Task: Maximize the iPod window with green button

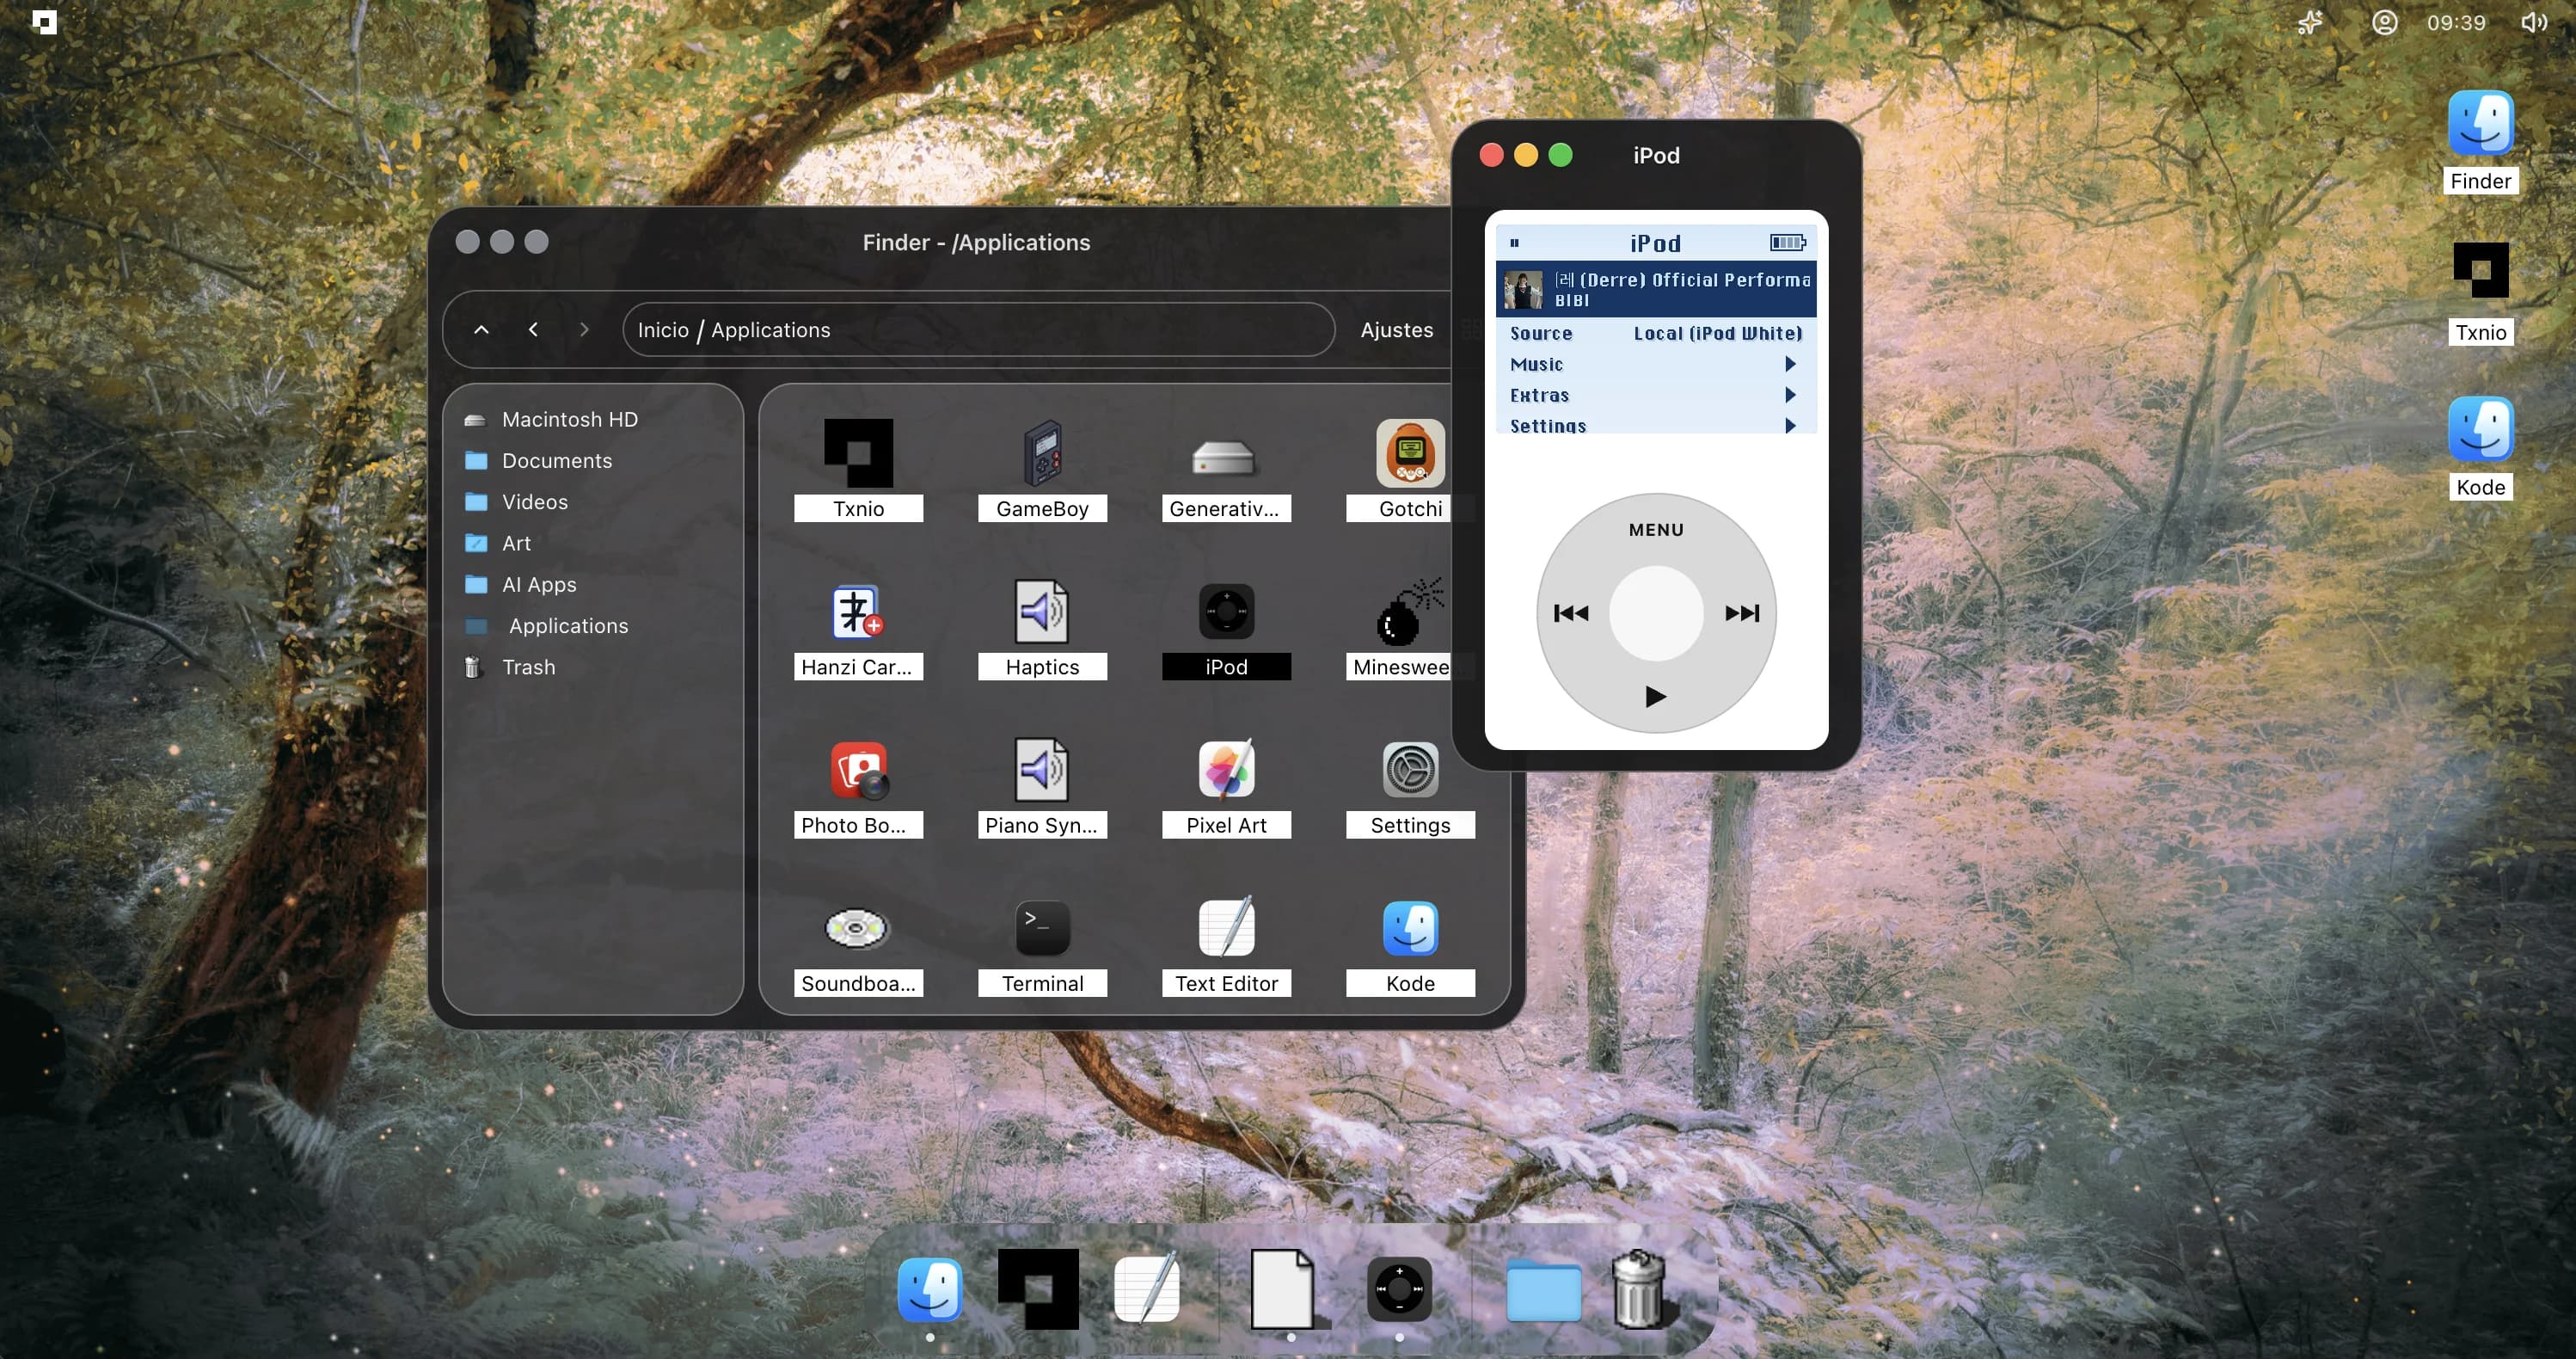Action: pyautogui.click(x=1560, y=155)
